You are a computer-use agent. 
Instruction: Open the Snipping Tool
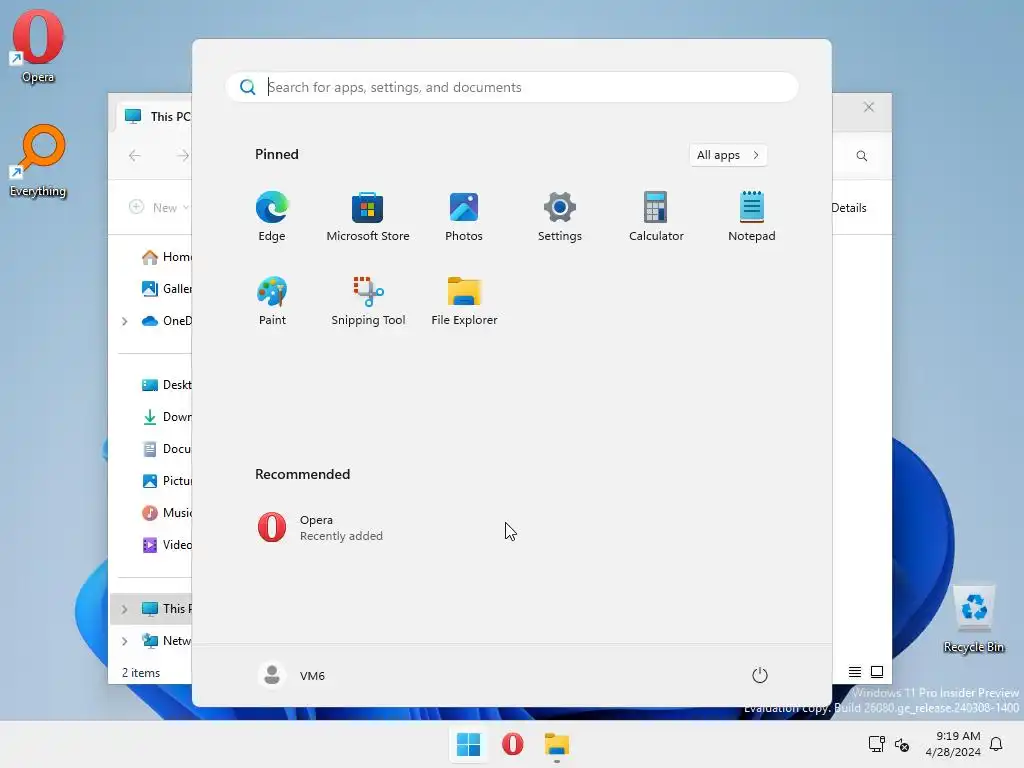coord(368,300)
